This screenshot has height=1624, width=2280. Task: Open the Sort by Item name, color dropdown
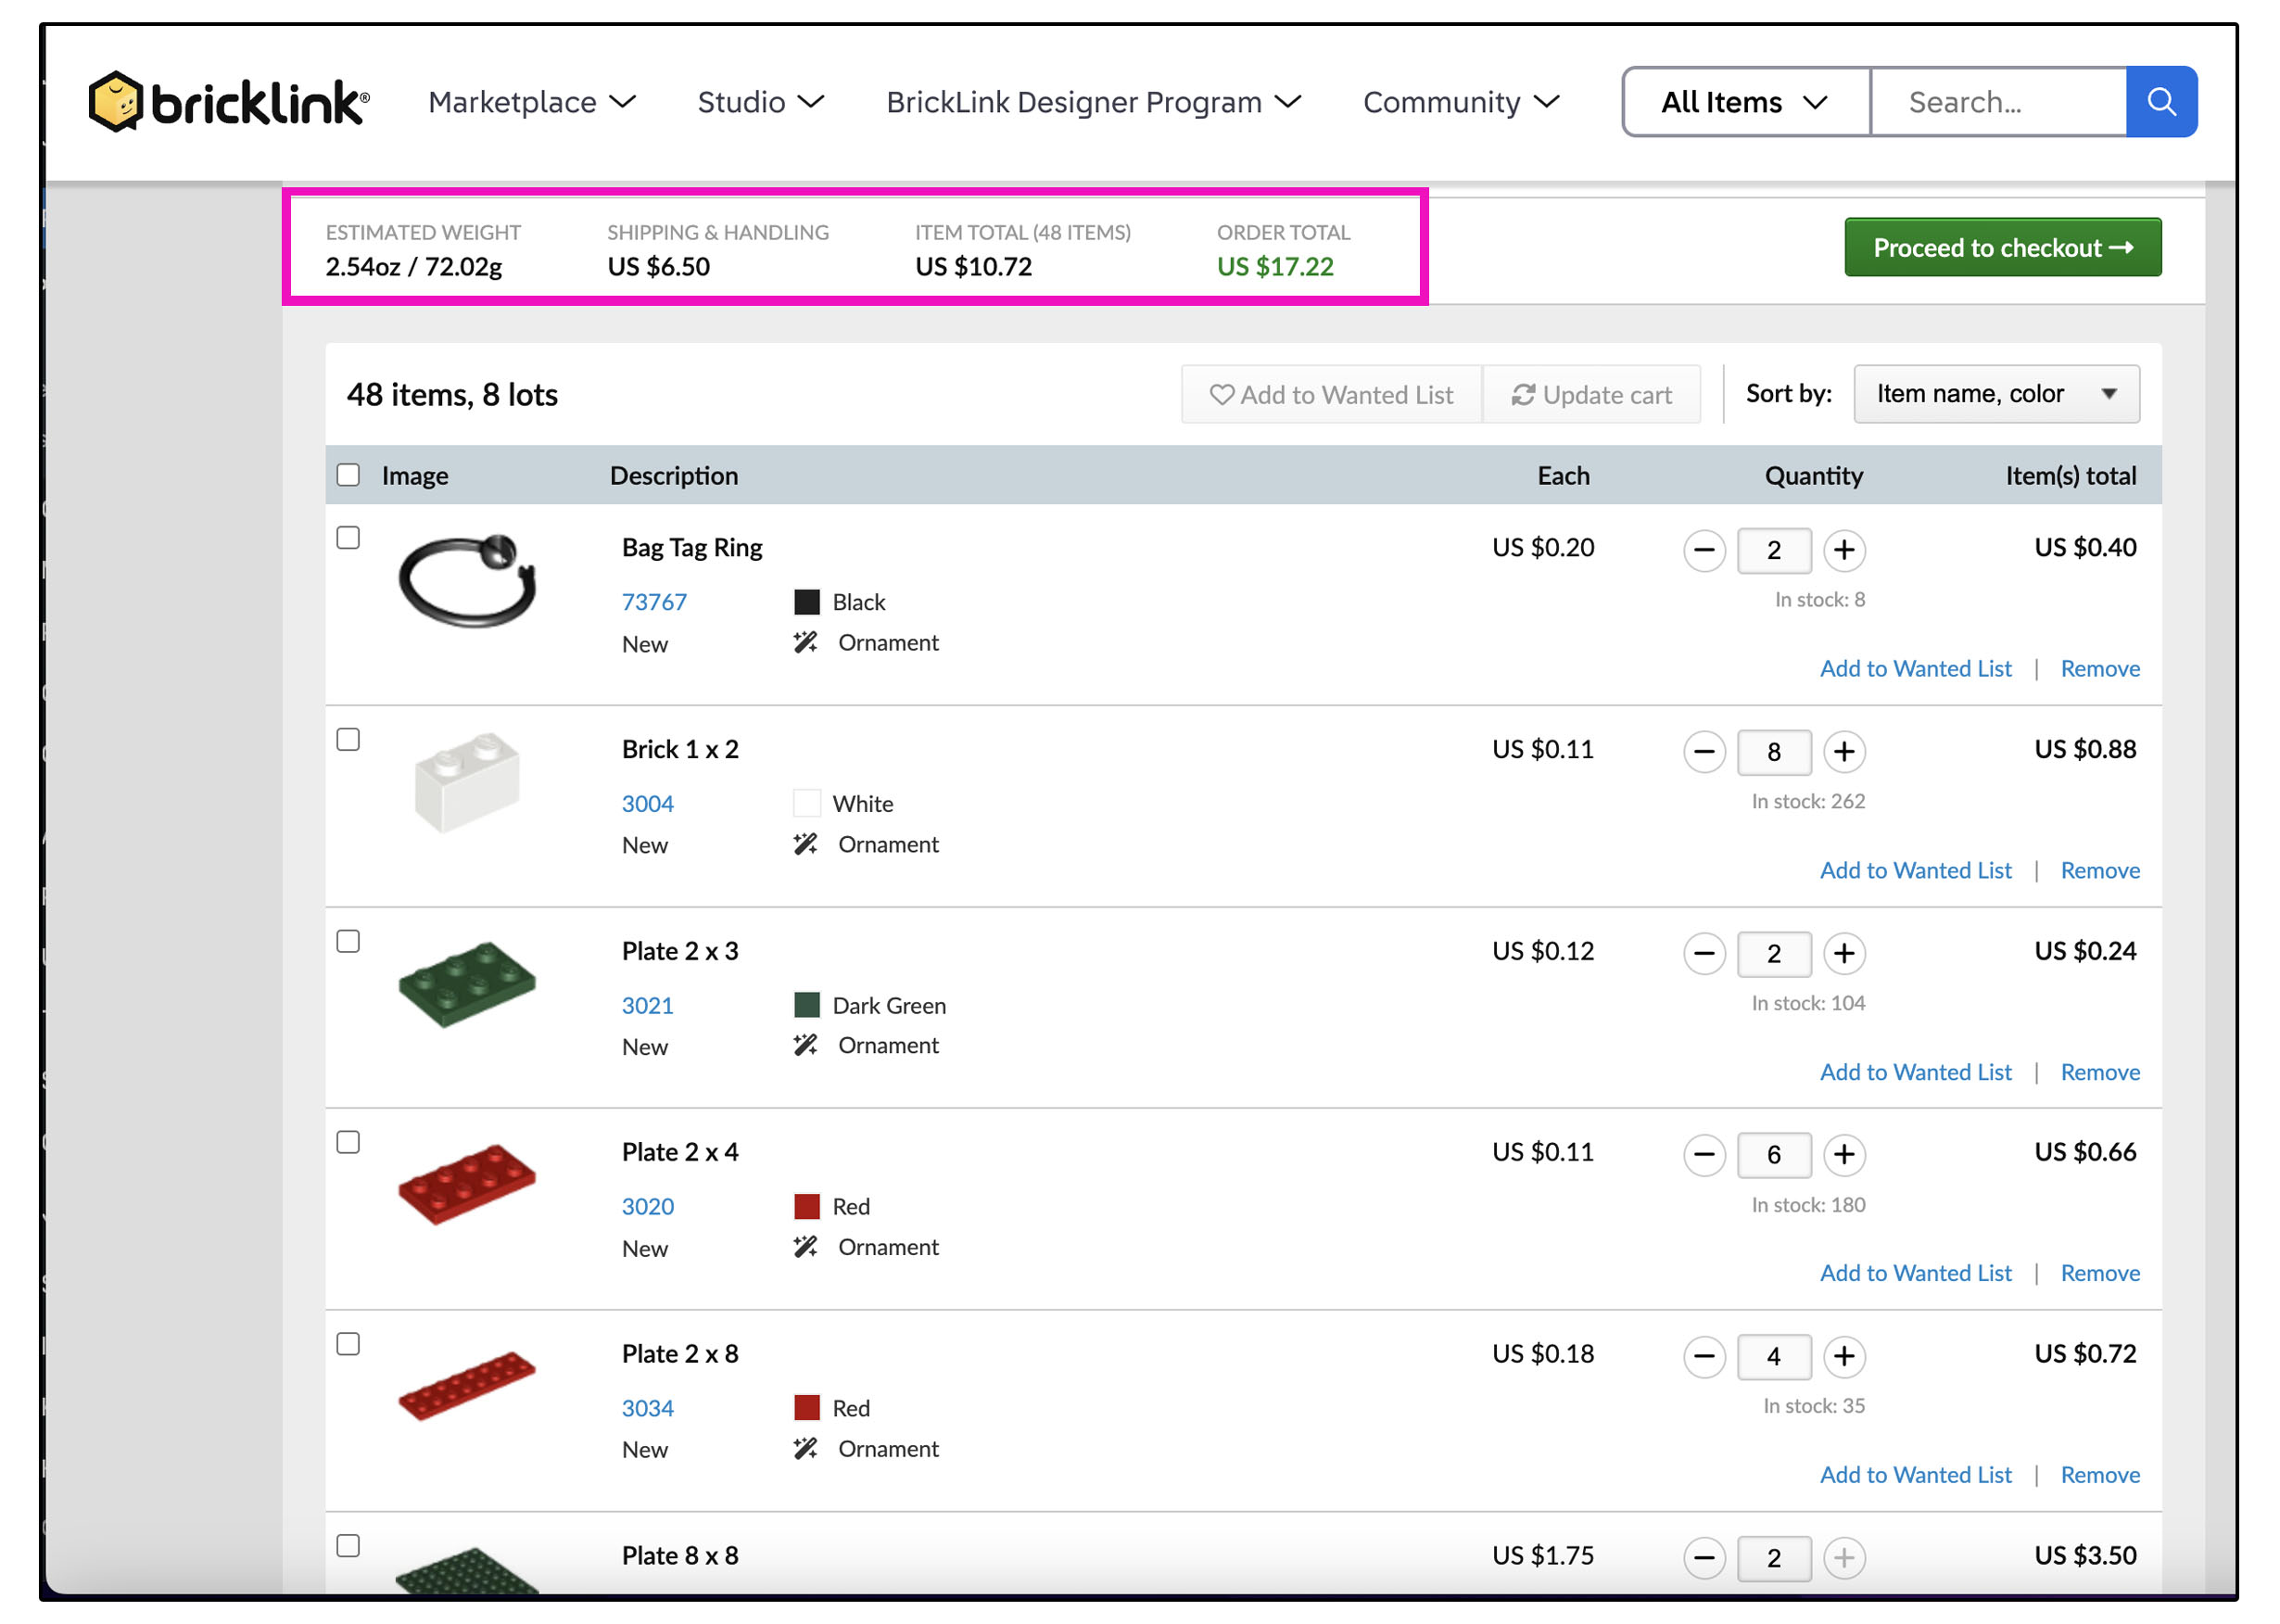click(1995, 394)
